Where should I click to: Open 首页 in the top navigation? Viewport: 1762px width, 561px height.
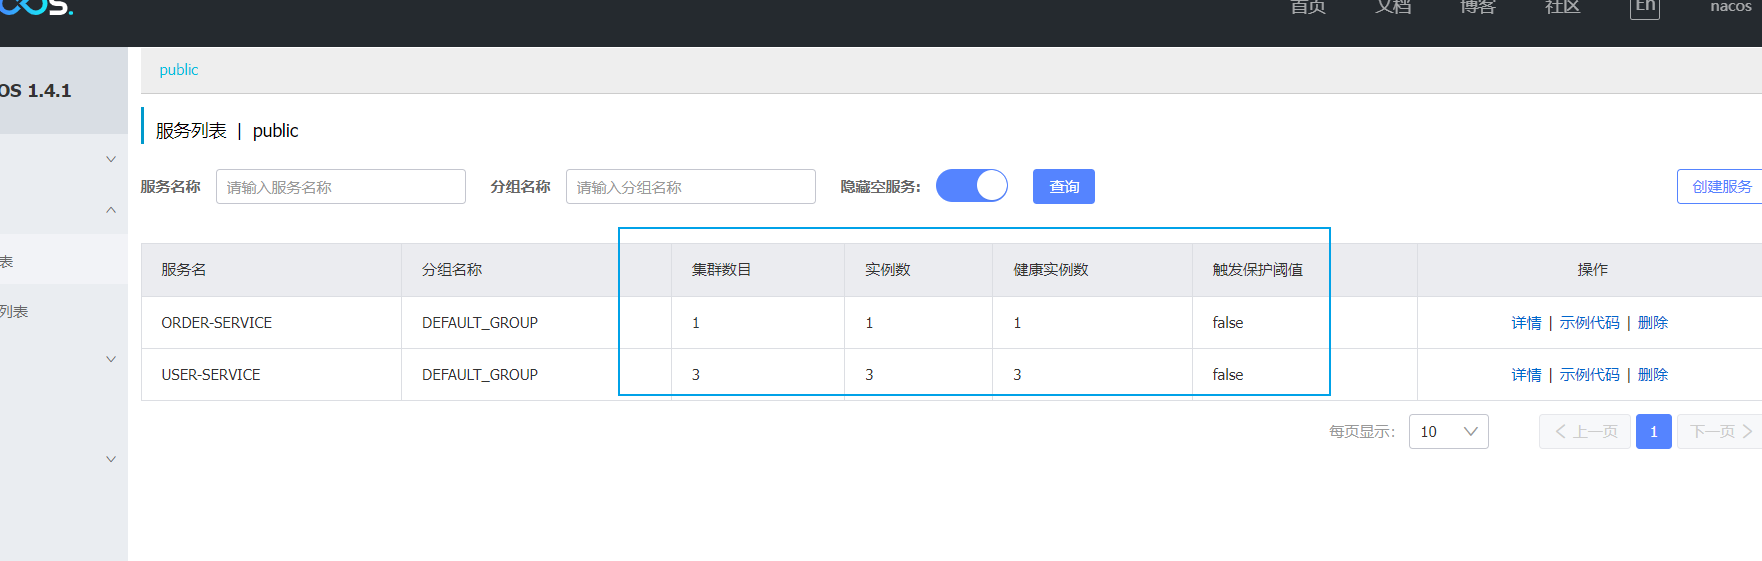[x=1307, y=8]
